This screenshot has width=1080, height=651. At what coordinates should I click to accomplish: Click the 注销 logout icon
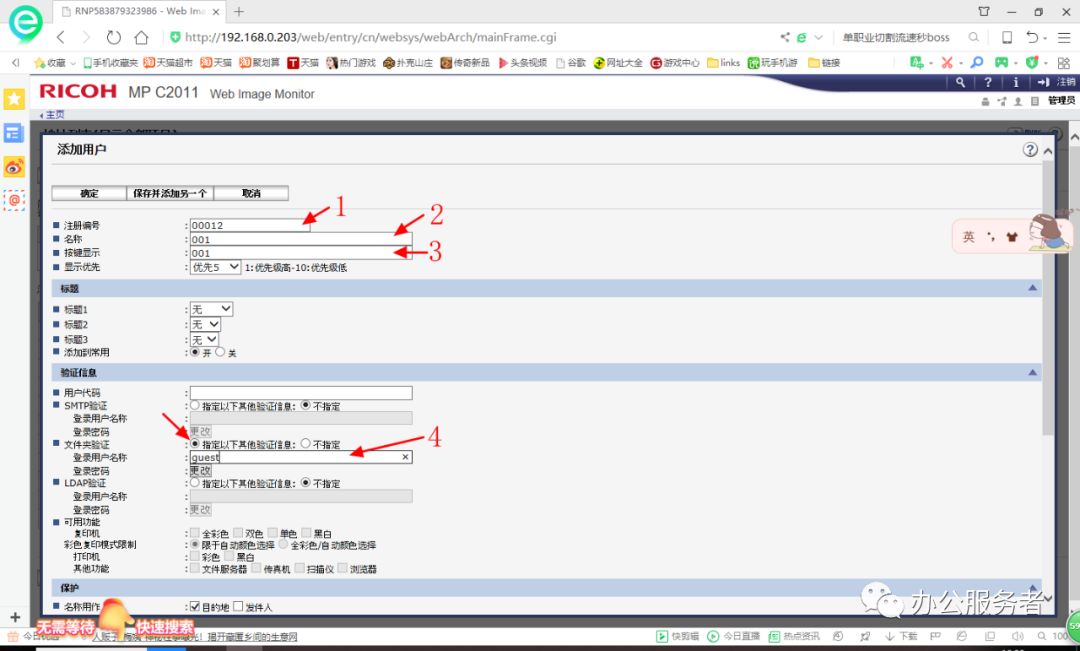click(1043, 82)
